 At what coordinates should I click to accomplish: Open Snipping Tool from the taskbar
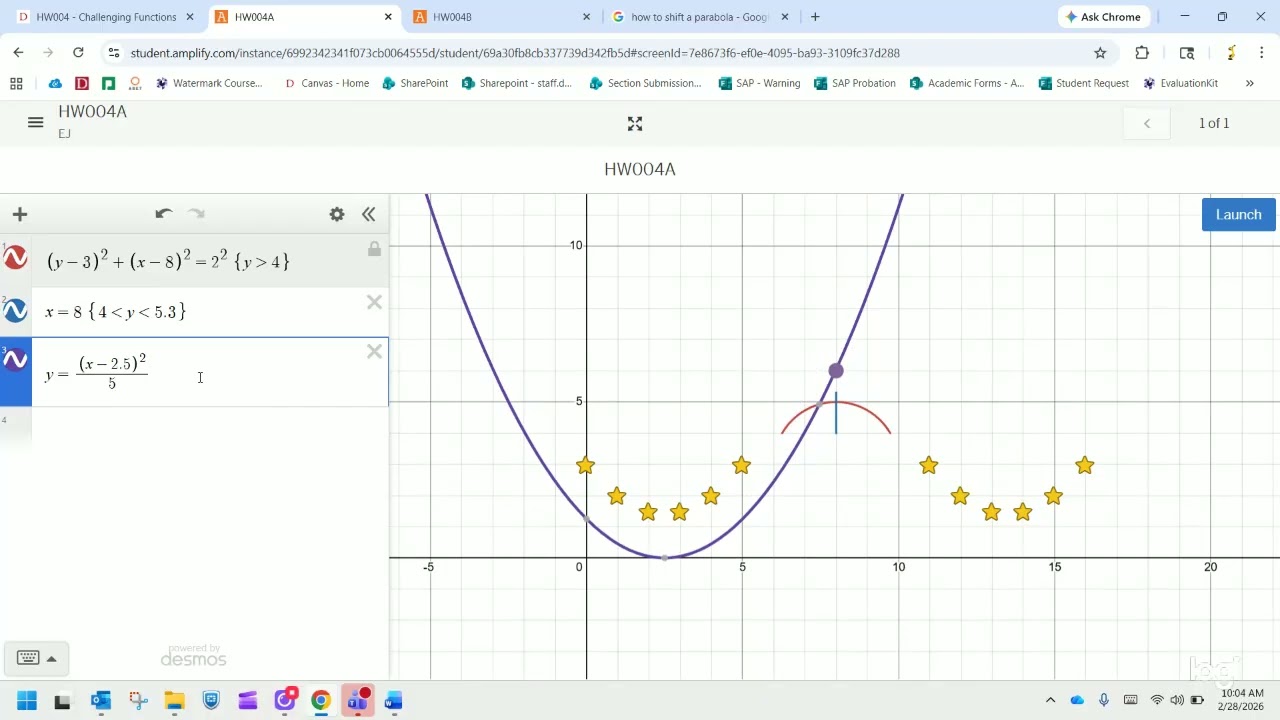click(x=138, y=701)
